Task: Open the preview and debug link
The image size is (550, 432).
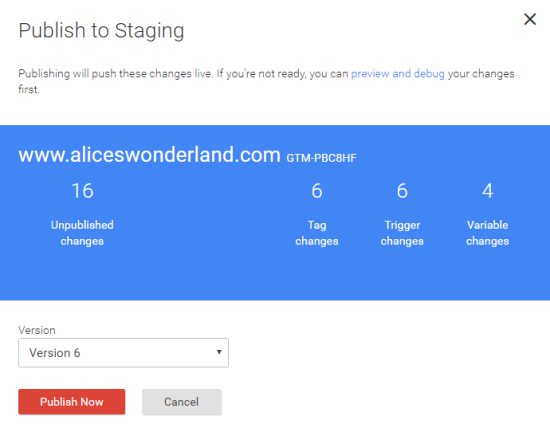Action: (x=398, y=74)
